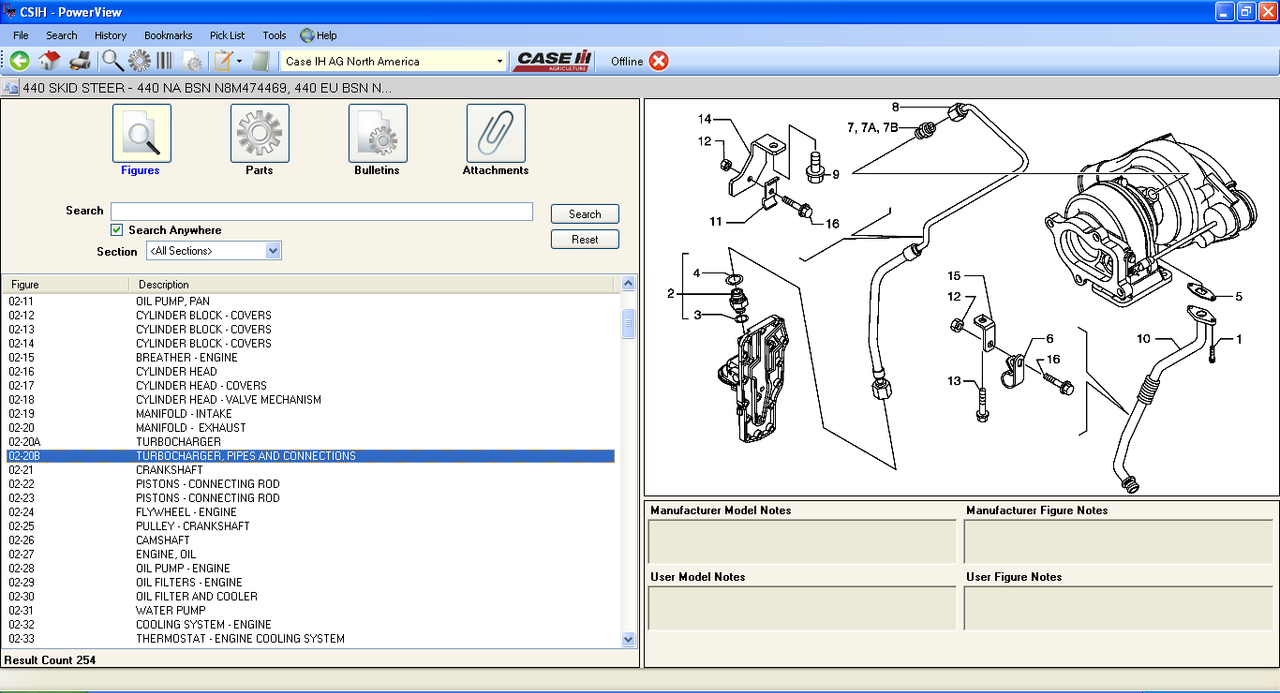Select figure 02-29 OIL FILTERS - ENGINE
1280x693 pixels.
310,582
